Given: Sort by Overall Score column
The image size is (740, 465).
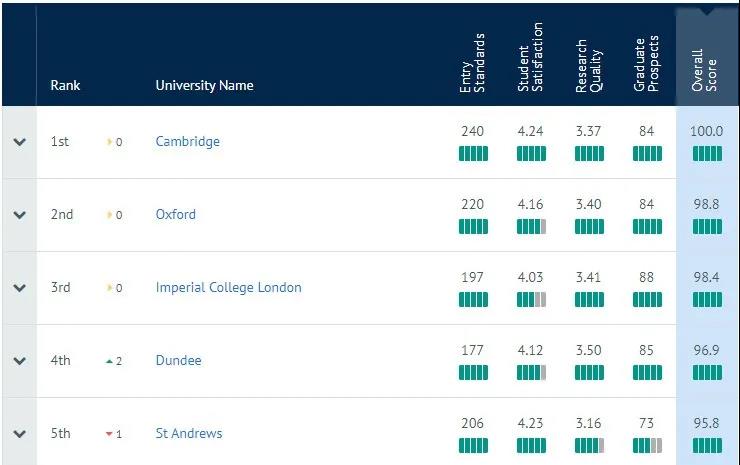Looking at the screenshot, I should [704, 69].
